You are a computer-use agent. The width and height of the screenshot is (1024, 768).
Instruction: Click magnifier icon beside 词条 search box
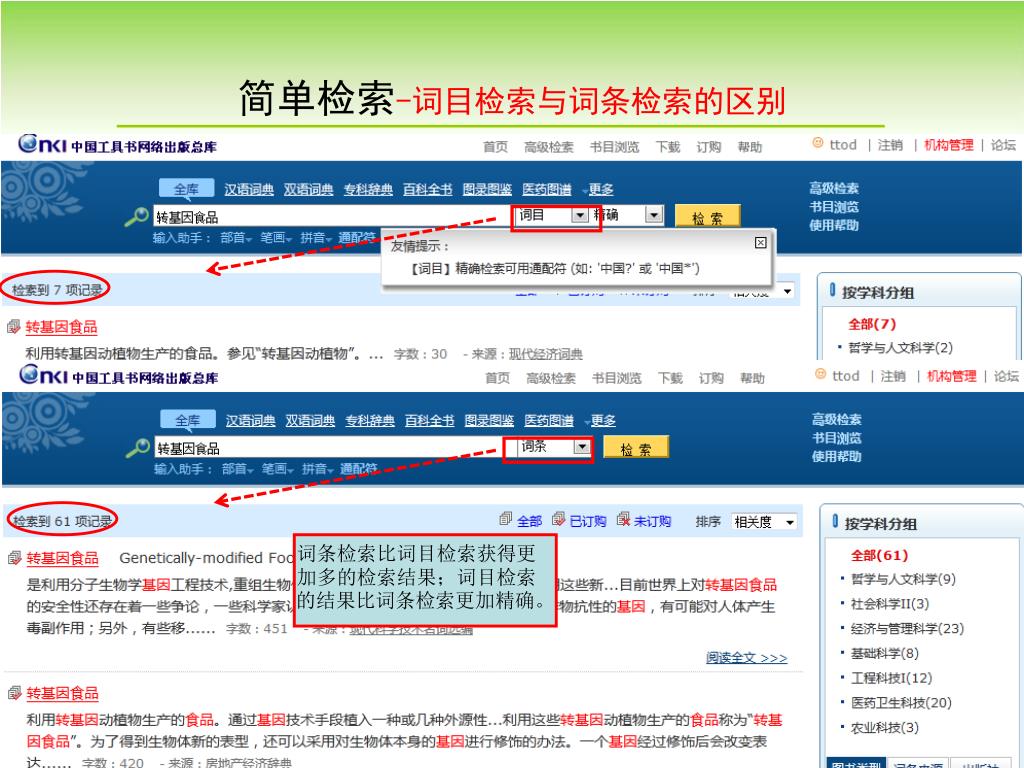(x=138, y=448)
